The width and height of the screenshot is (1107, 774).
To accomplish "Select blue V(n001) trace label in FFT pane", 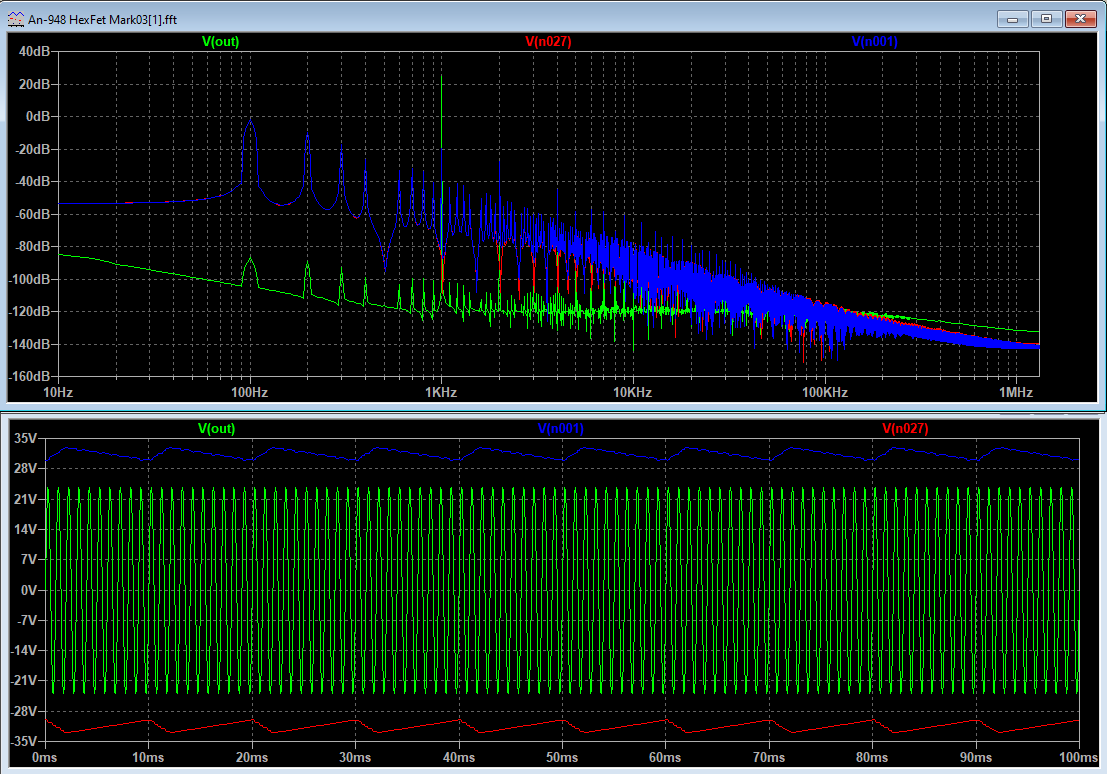I will click(874, 41).
